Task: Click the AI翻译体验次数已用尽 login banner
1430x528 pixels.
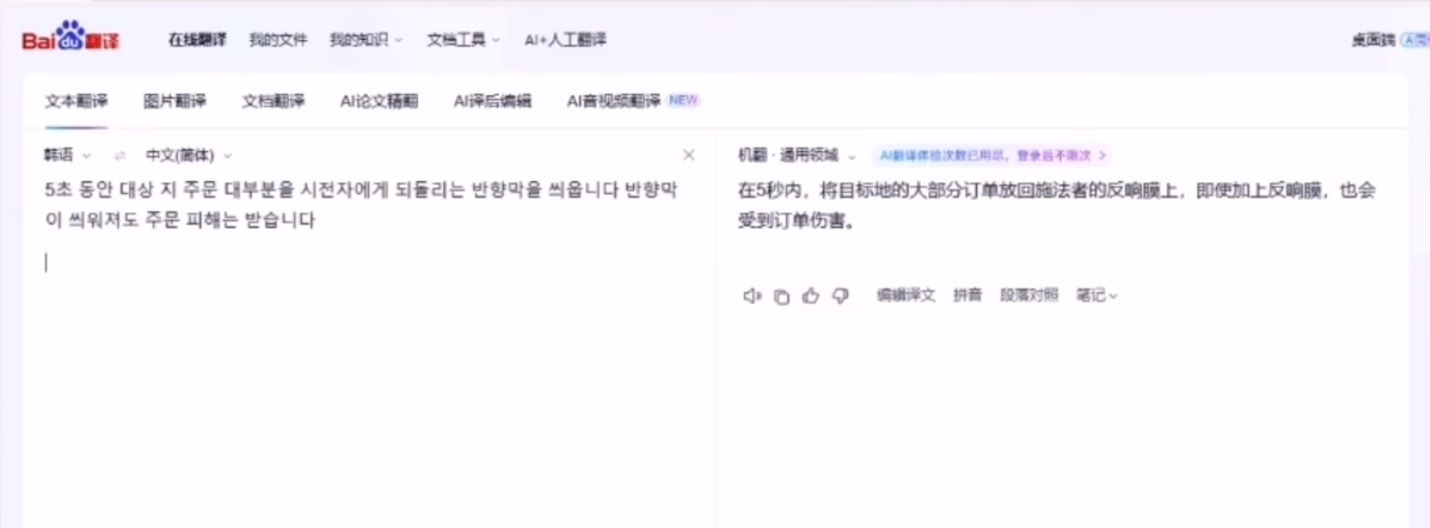Action: point(992,155)
